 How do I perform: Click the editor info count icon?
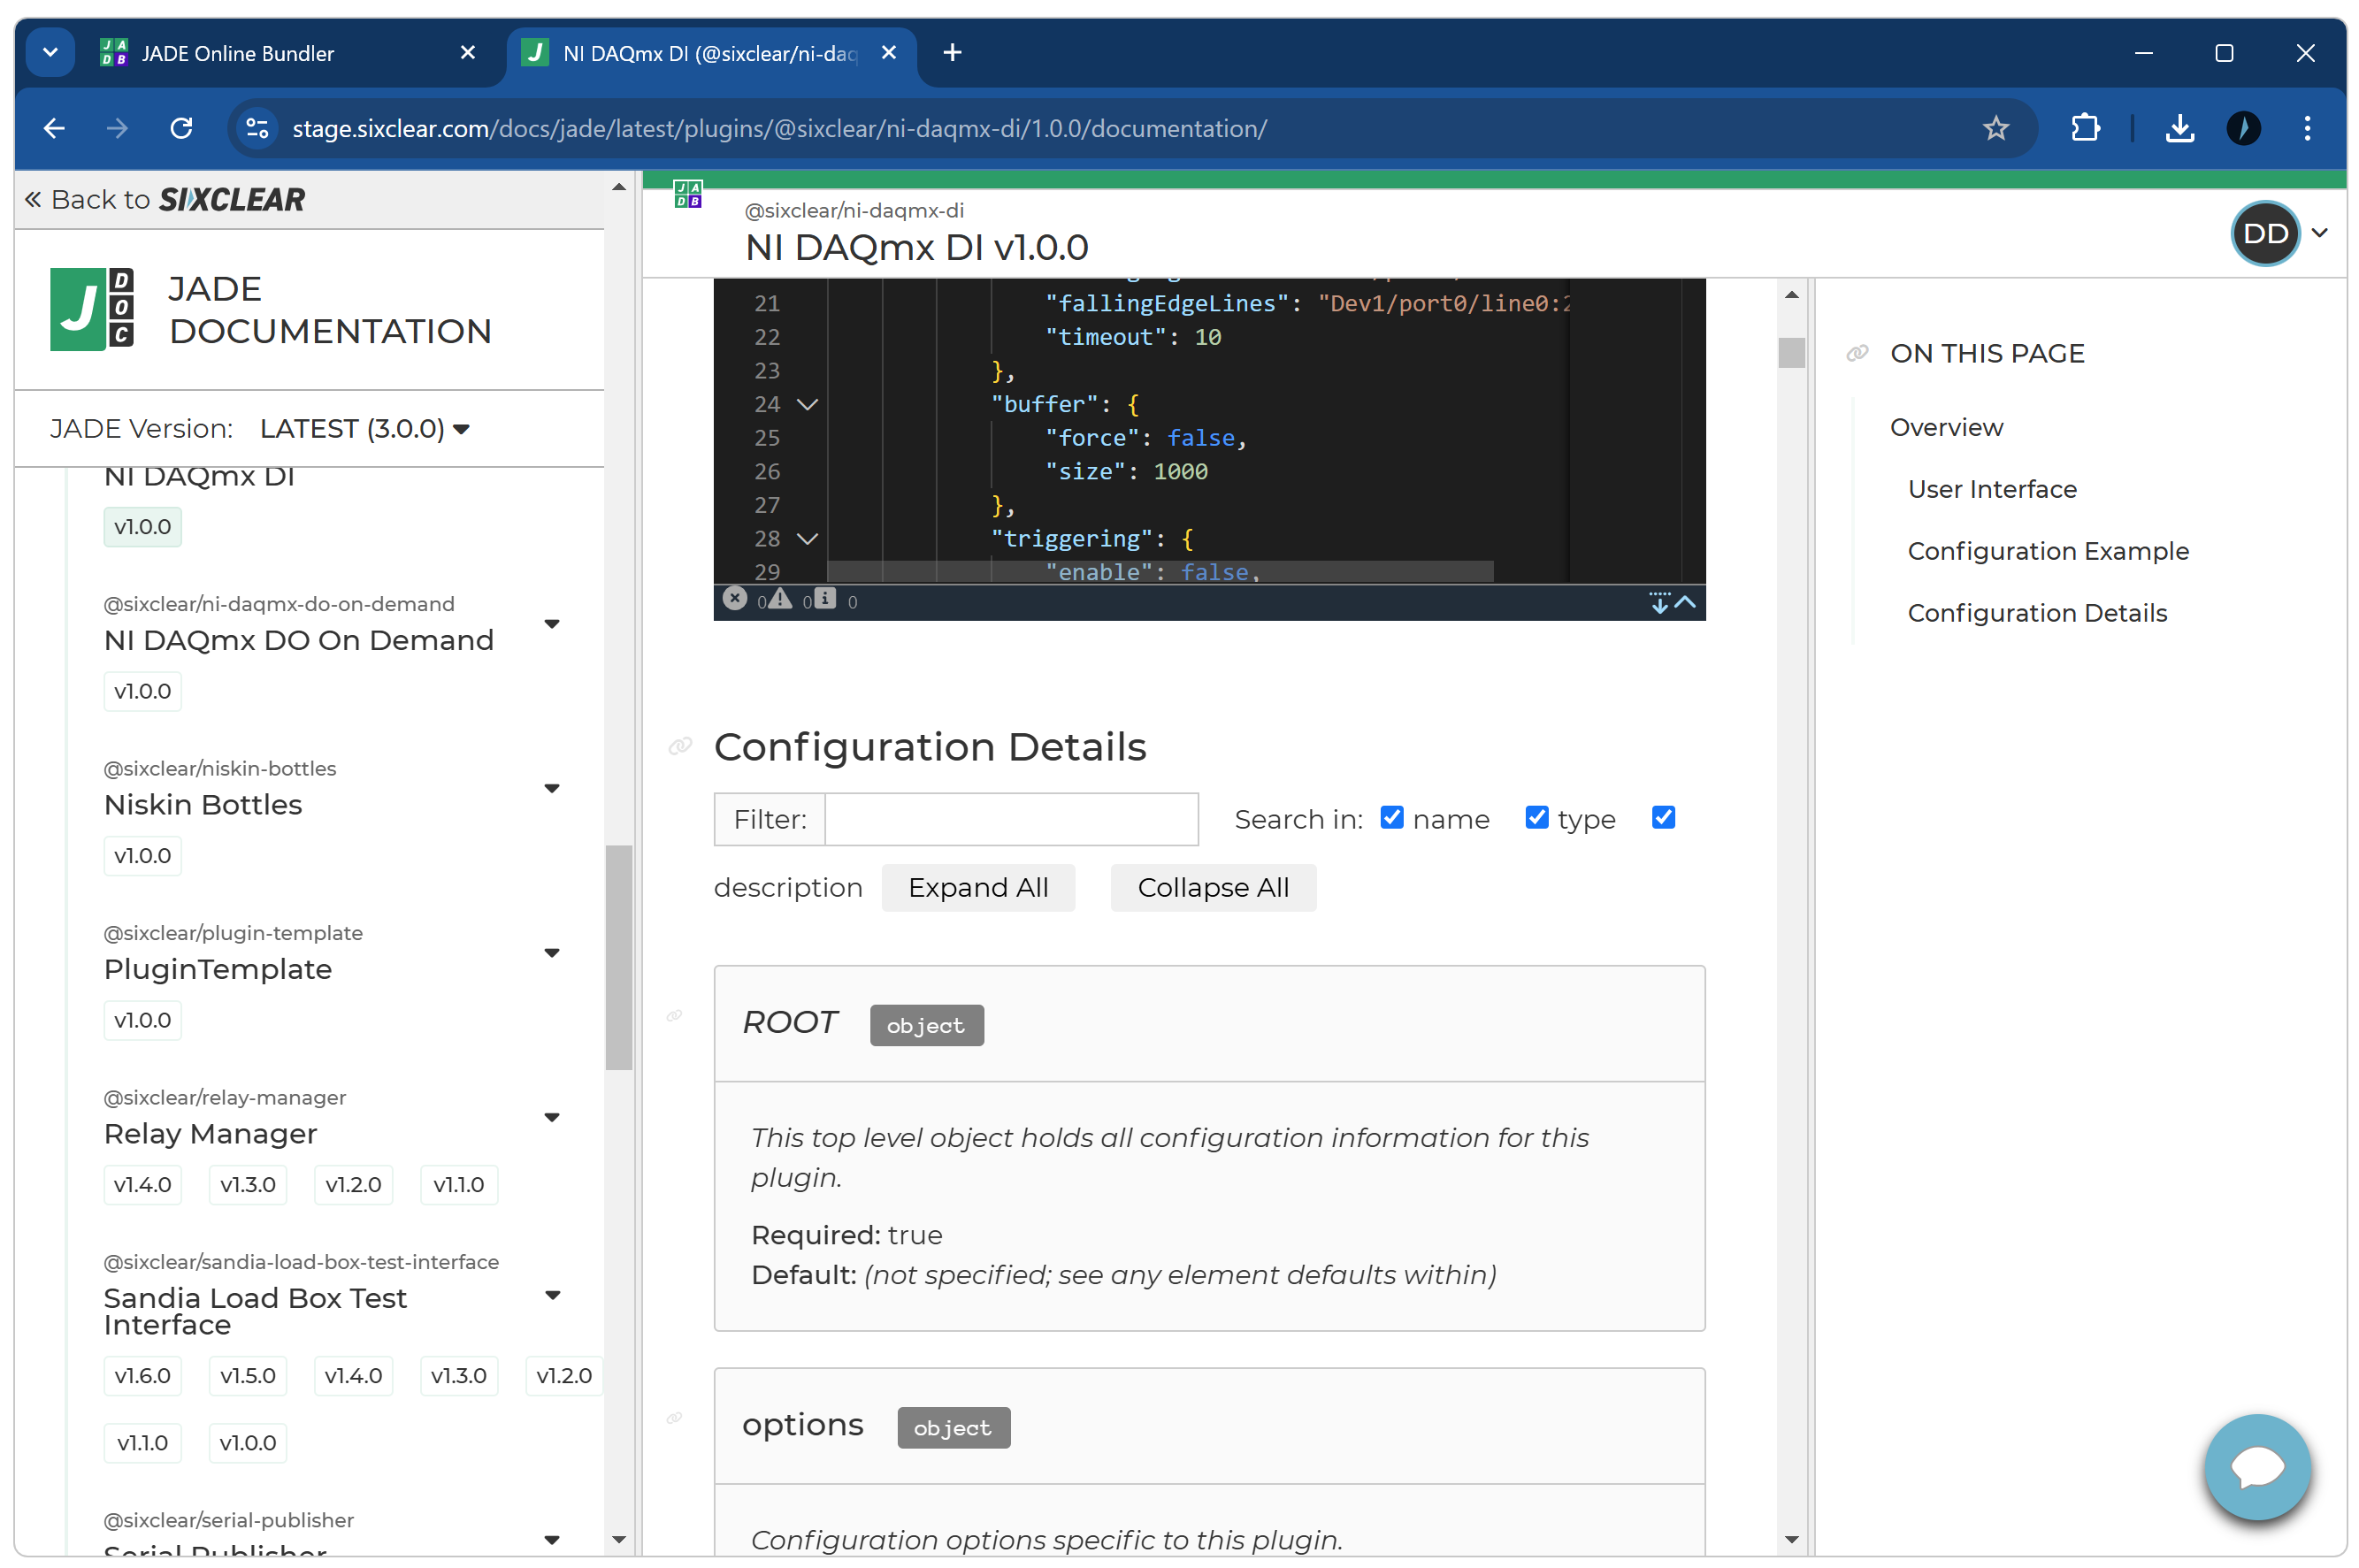[825, 598]
